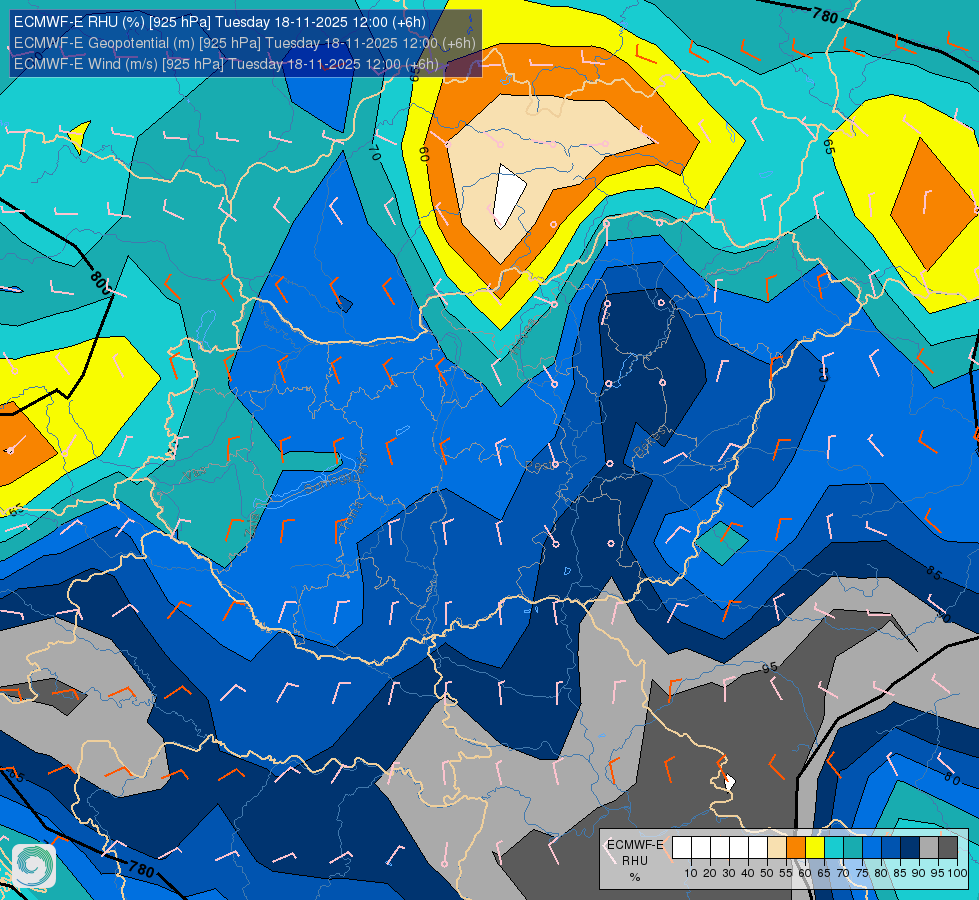The image size is (979, 900).
Task: Click the white dry-air patch inside the beige area
Action: (x=509, y=195)
